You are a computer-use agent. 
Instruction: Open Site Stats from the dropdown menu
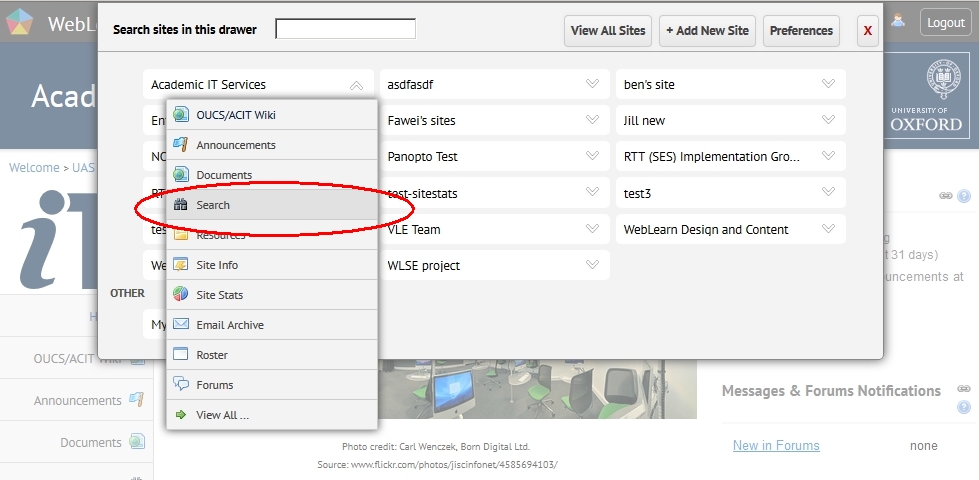coord(220,295)
